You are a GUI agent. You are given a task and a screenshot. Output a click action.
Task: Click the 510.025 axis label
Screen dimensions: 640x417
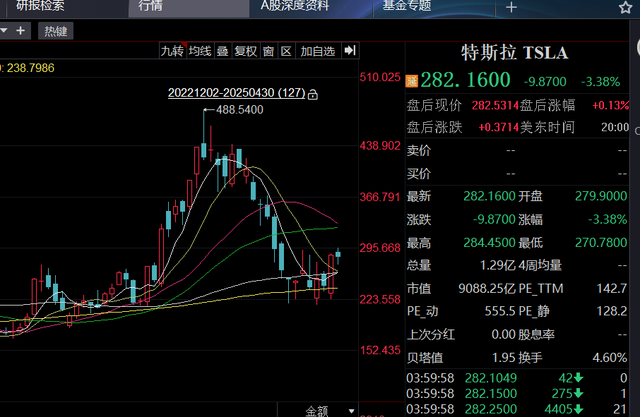point(380,77)
